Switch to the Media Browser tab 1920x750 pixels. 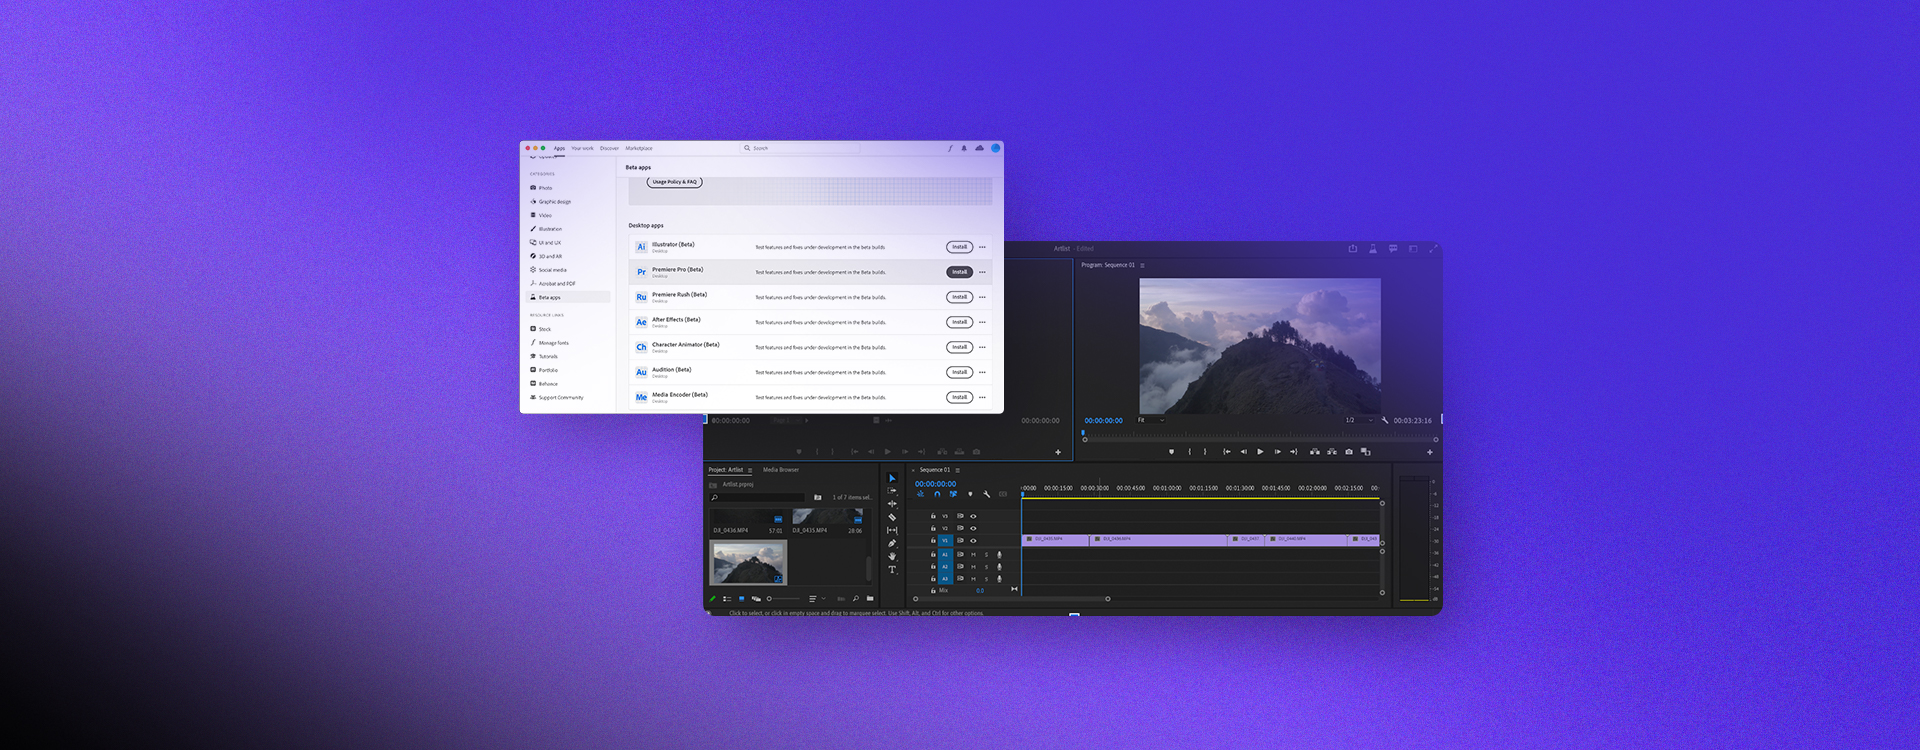pyautogui.click(x=781, y=470)
